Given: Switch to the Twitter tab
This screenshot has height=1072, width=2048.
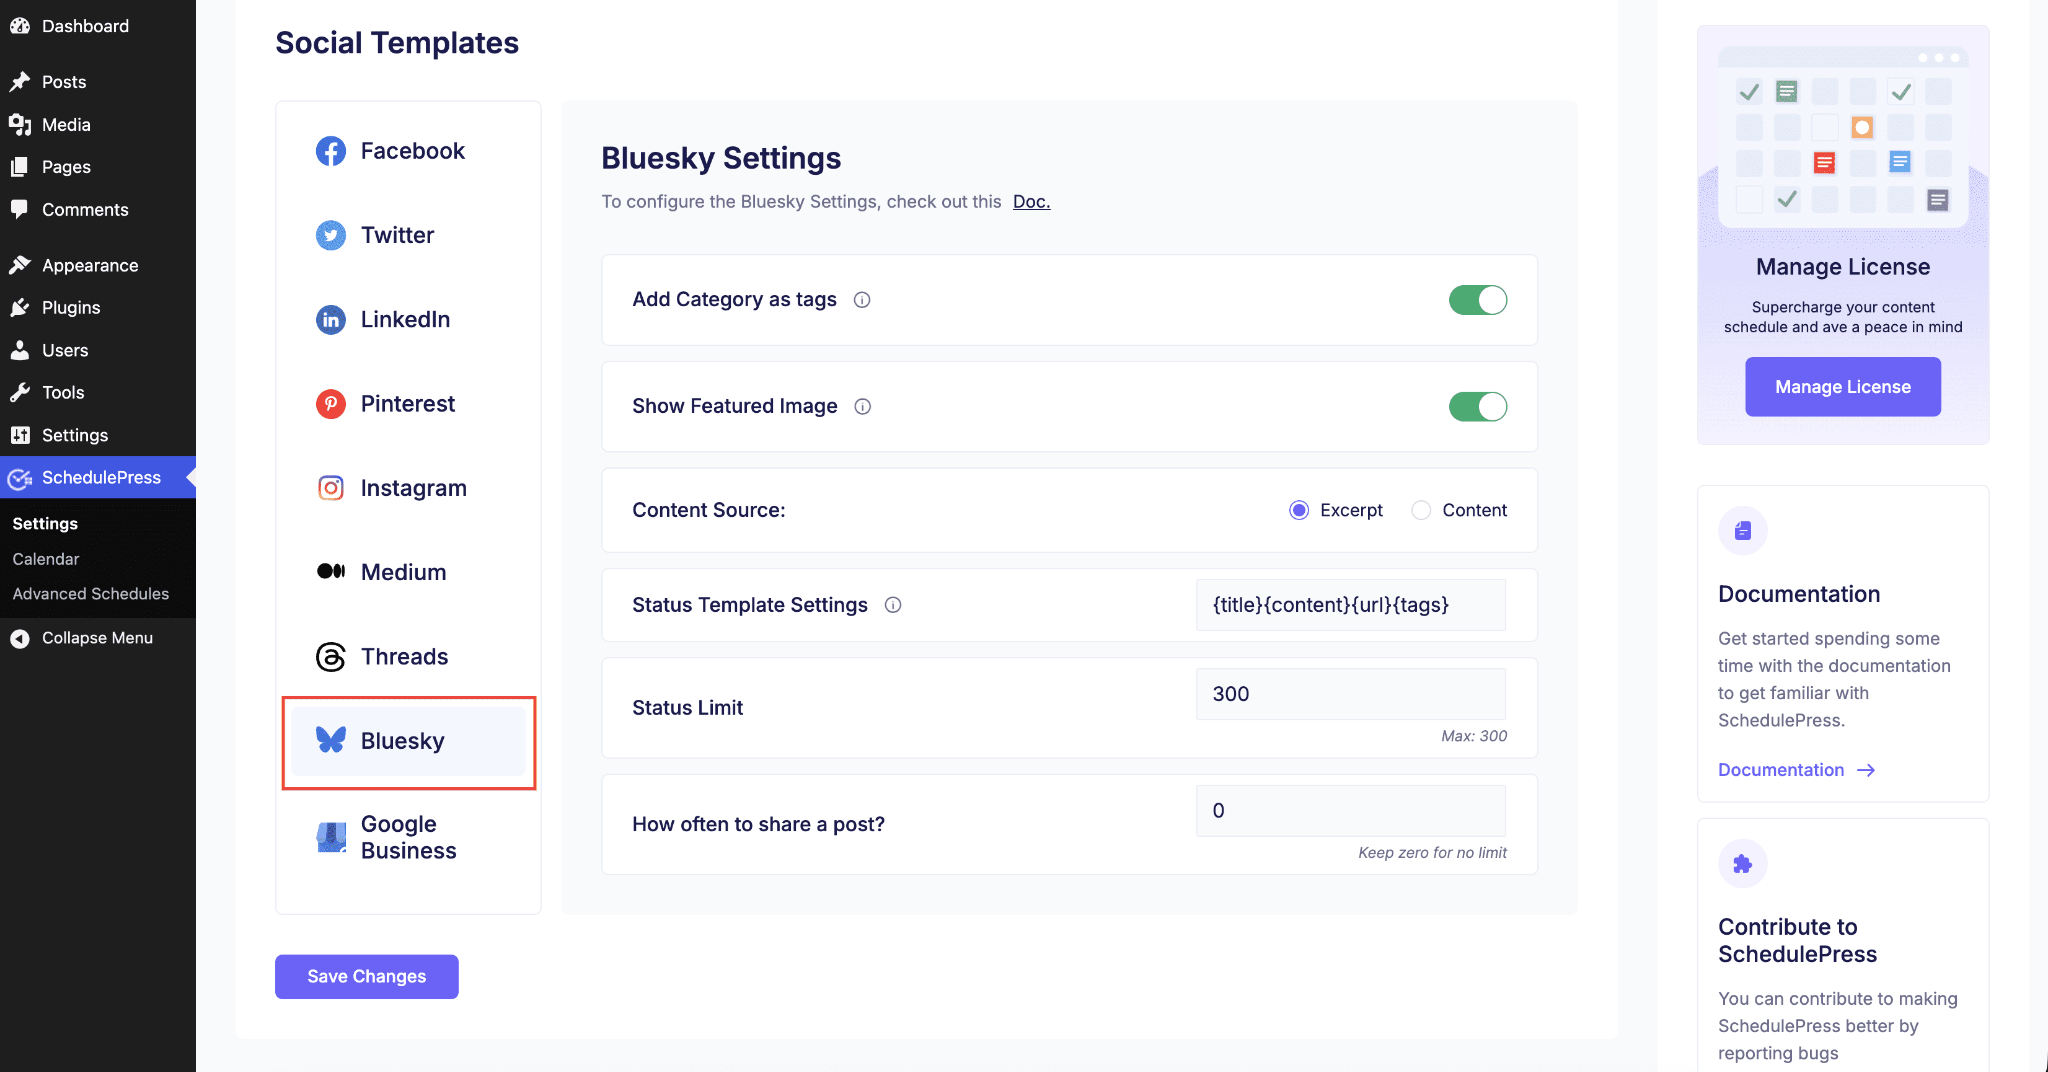Looking at the screenshot, I should point(408,235).
